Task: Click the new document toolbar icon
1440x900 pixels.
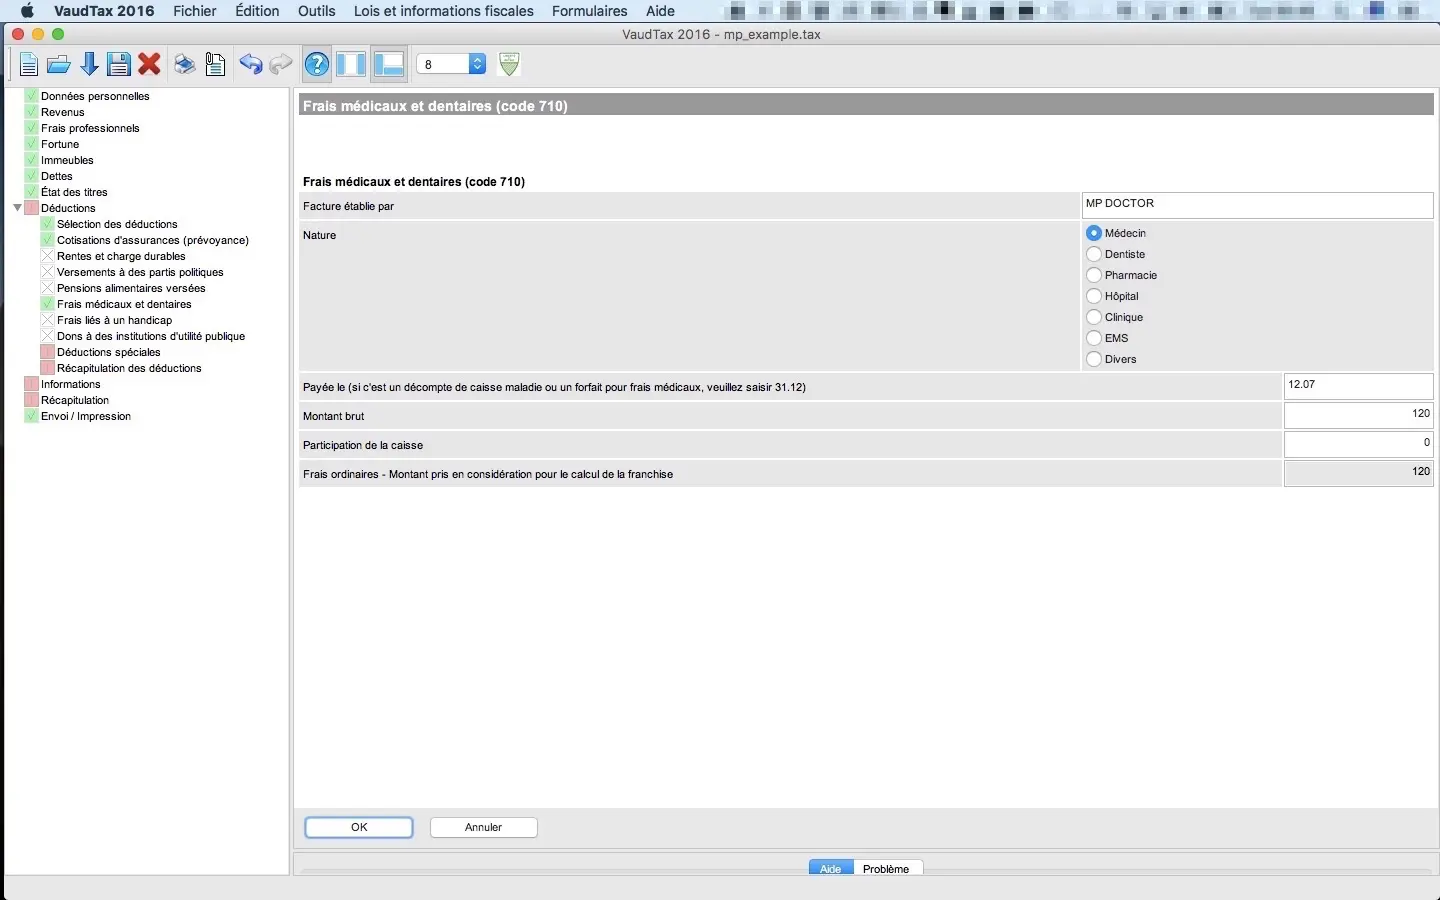Action: [x=29, y=65]
